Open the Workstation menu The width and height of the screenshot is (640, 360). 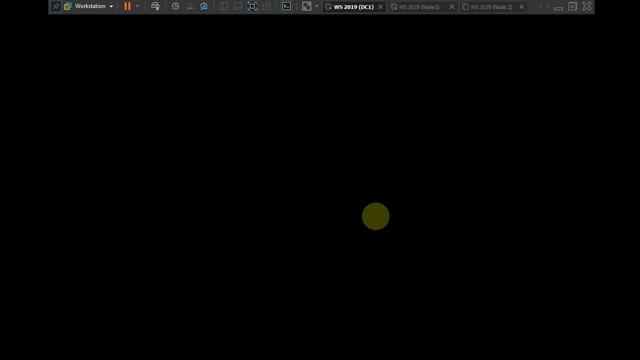(88, 6)
